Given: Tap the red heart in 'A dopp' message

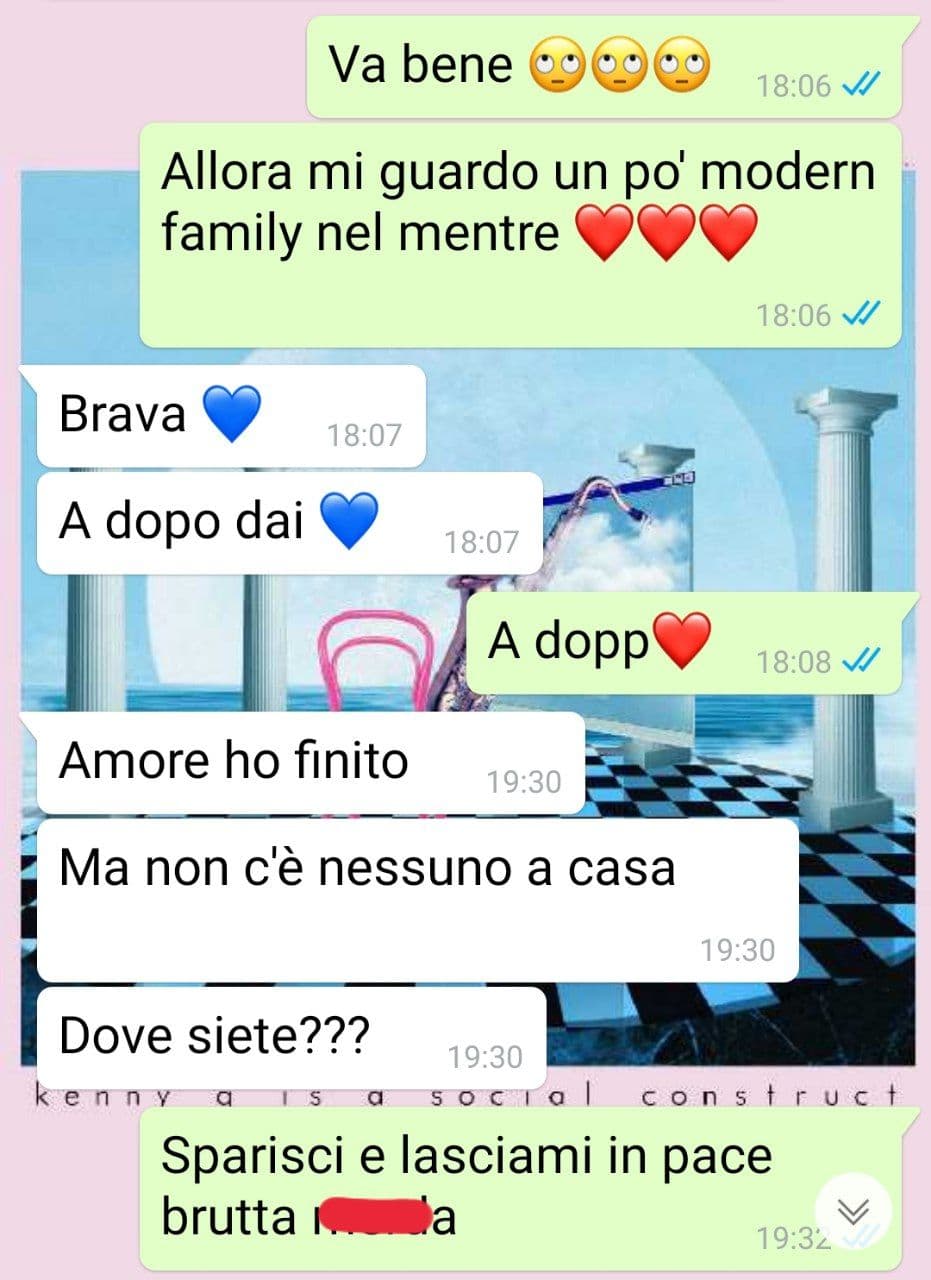Looking at the screenshot, I should coord(681,641).
